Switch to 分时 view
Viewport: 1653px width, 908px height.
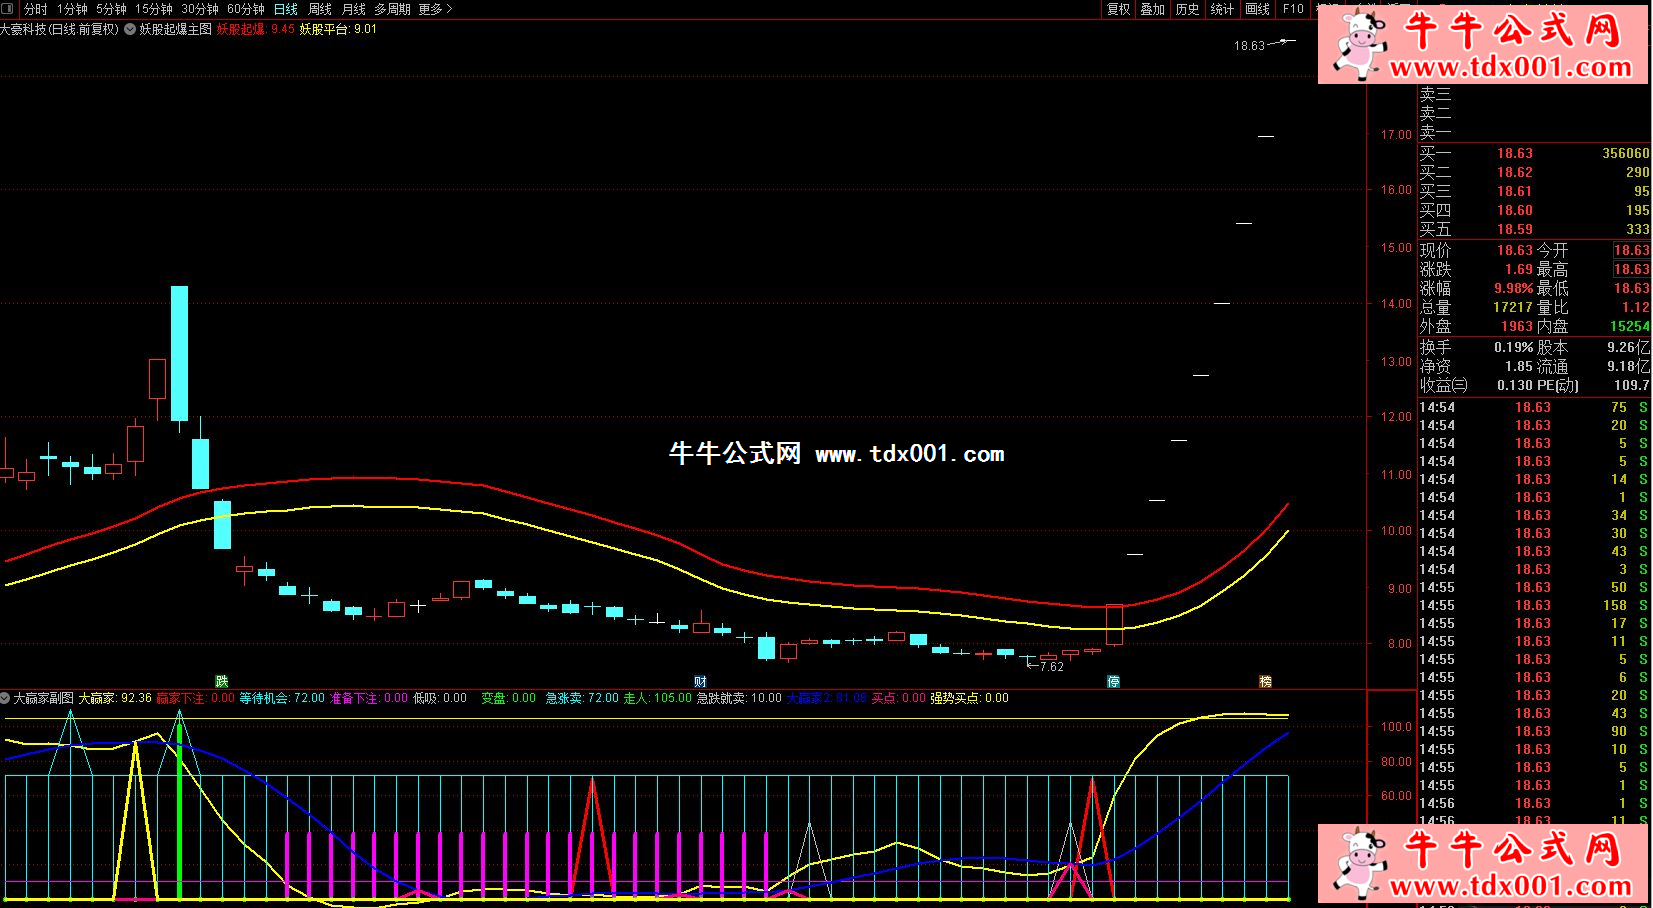(36, 9)
